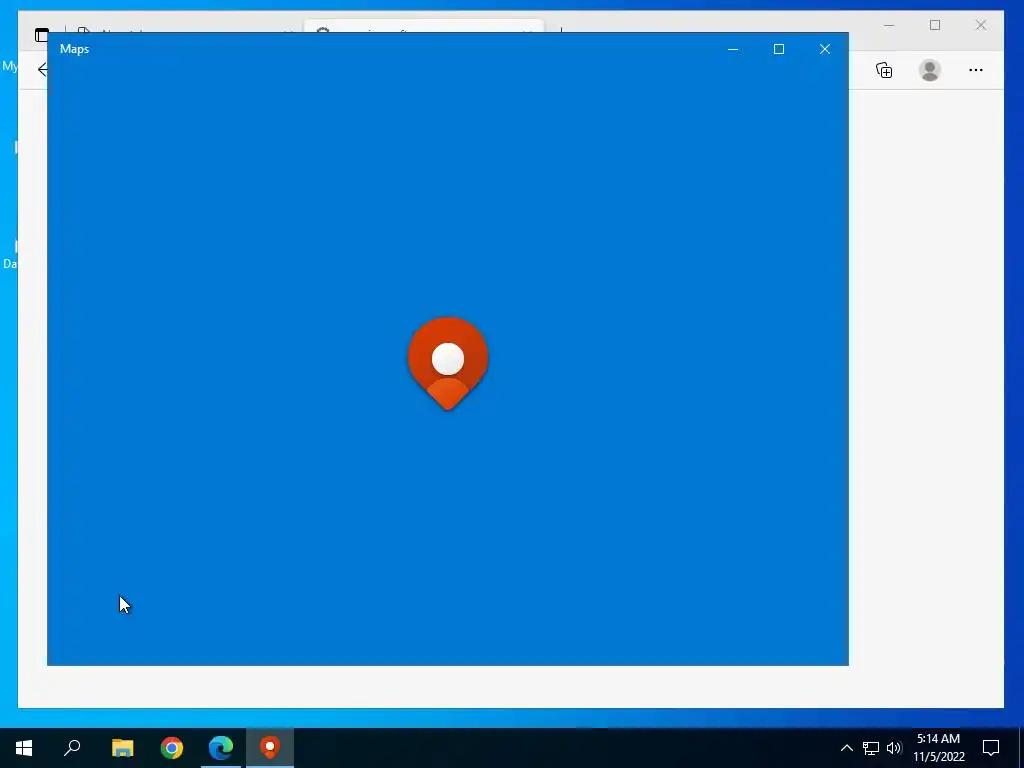
Task: Launch Google Chrome from the taskbar
Action: pyautogui.click(x=172, y=747)
